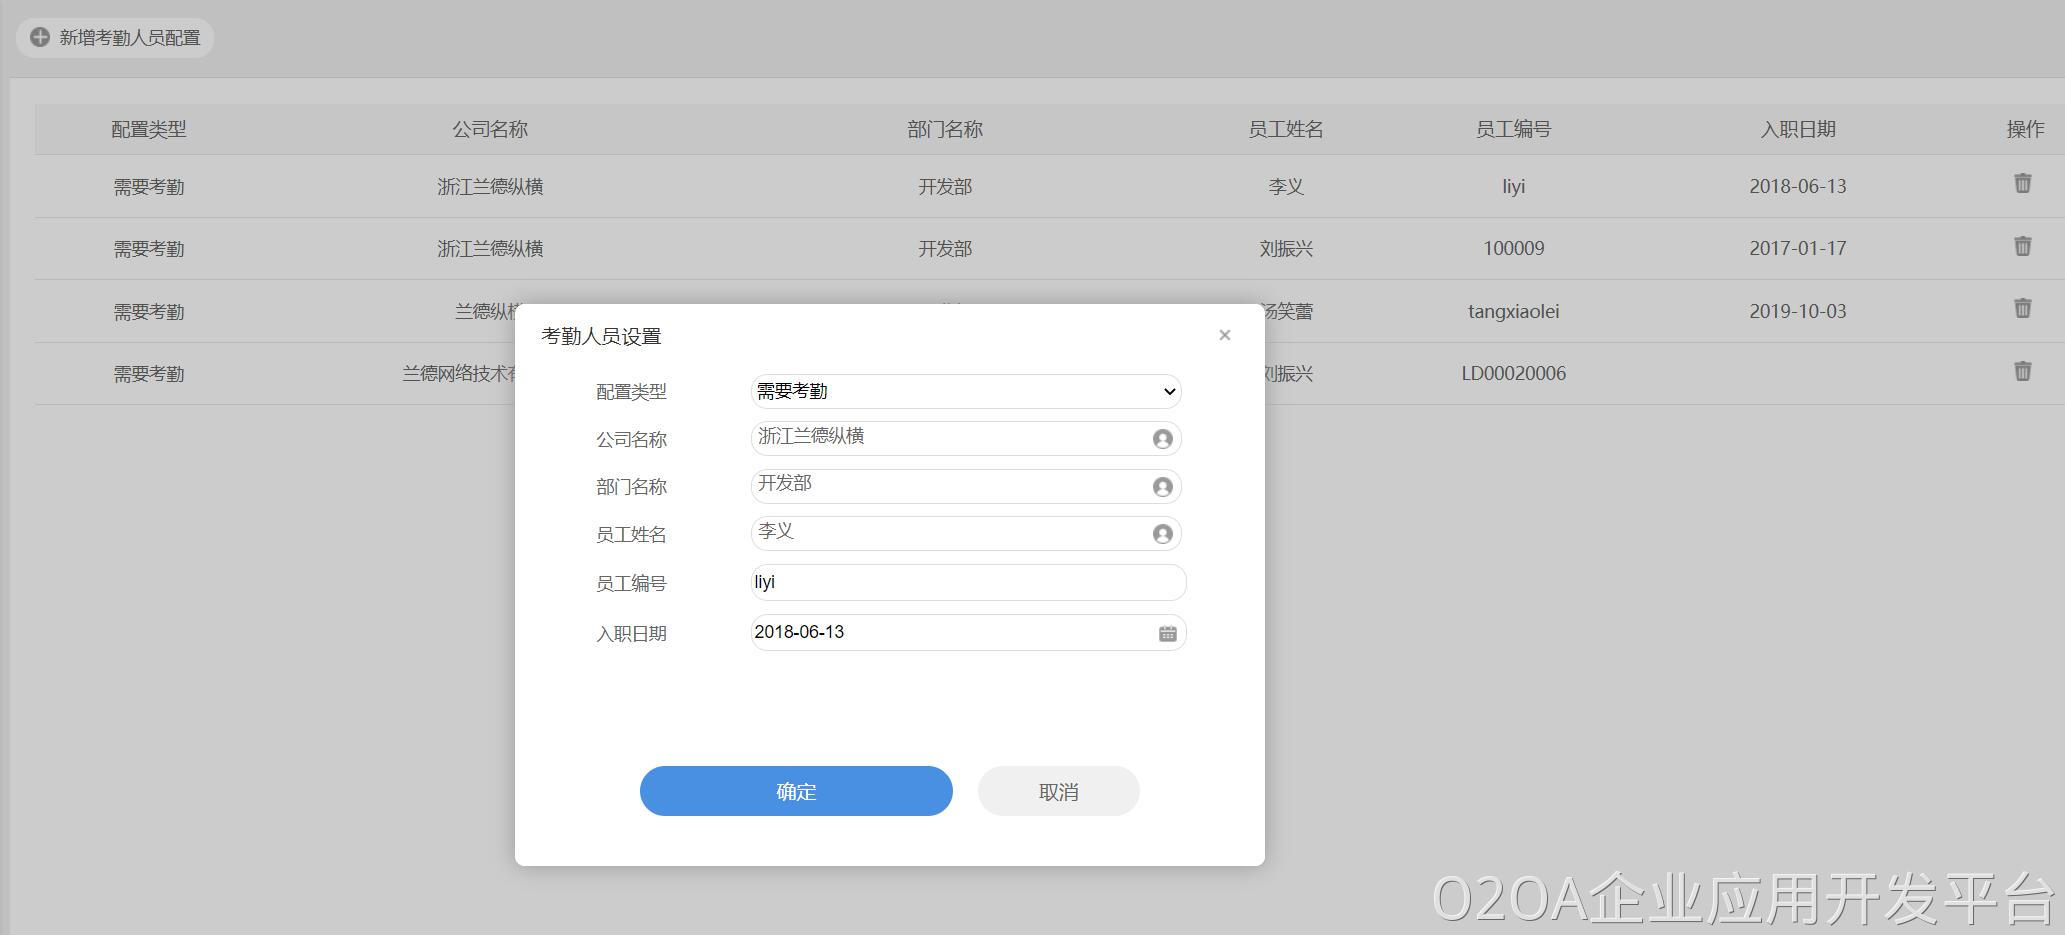Delete the row with employee number 100009
The height and width of the screenshot is (935, 2065).
2022,246
